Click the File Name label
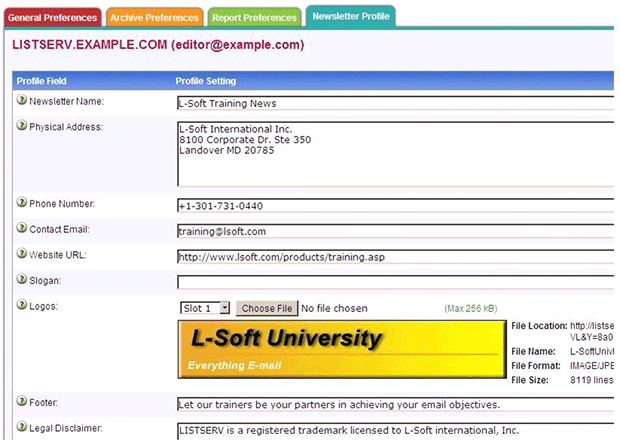Viewport: 620px width, 445px height. pos(533,351)
